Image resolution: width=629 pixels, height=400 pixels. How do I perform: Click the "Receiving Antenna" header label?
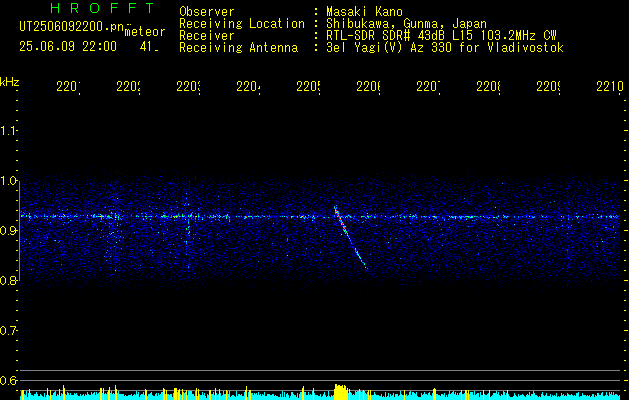point(238,48)
